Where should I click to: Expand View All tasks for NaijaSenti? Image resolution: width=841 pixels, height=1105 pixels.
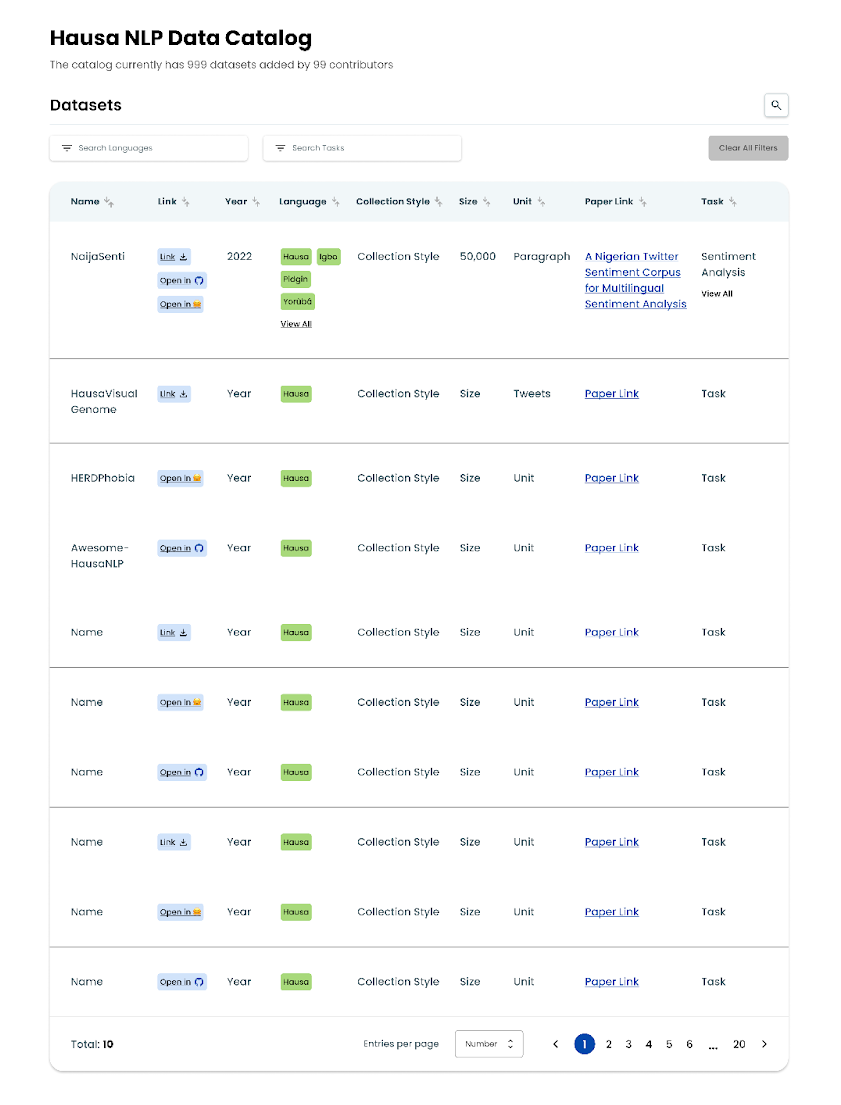716,292
